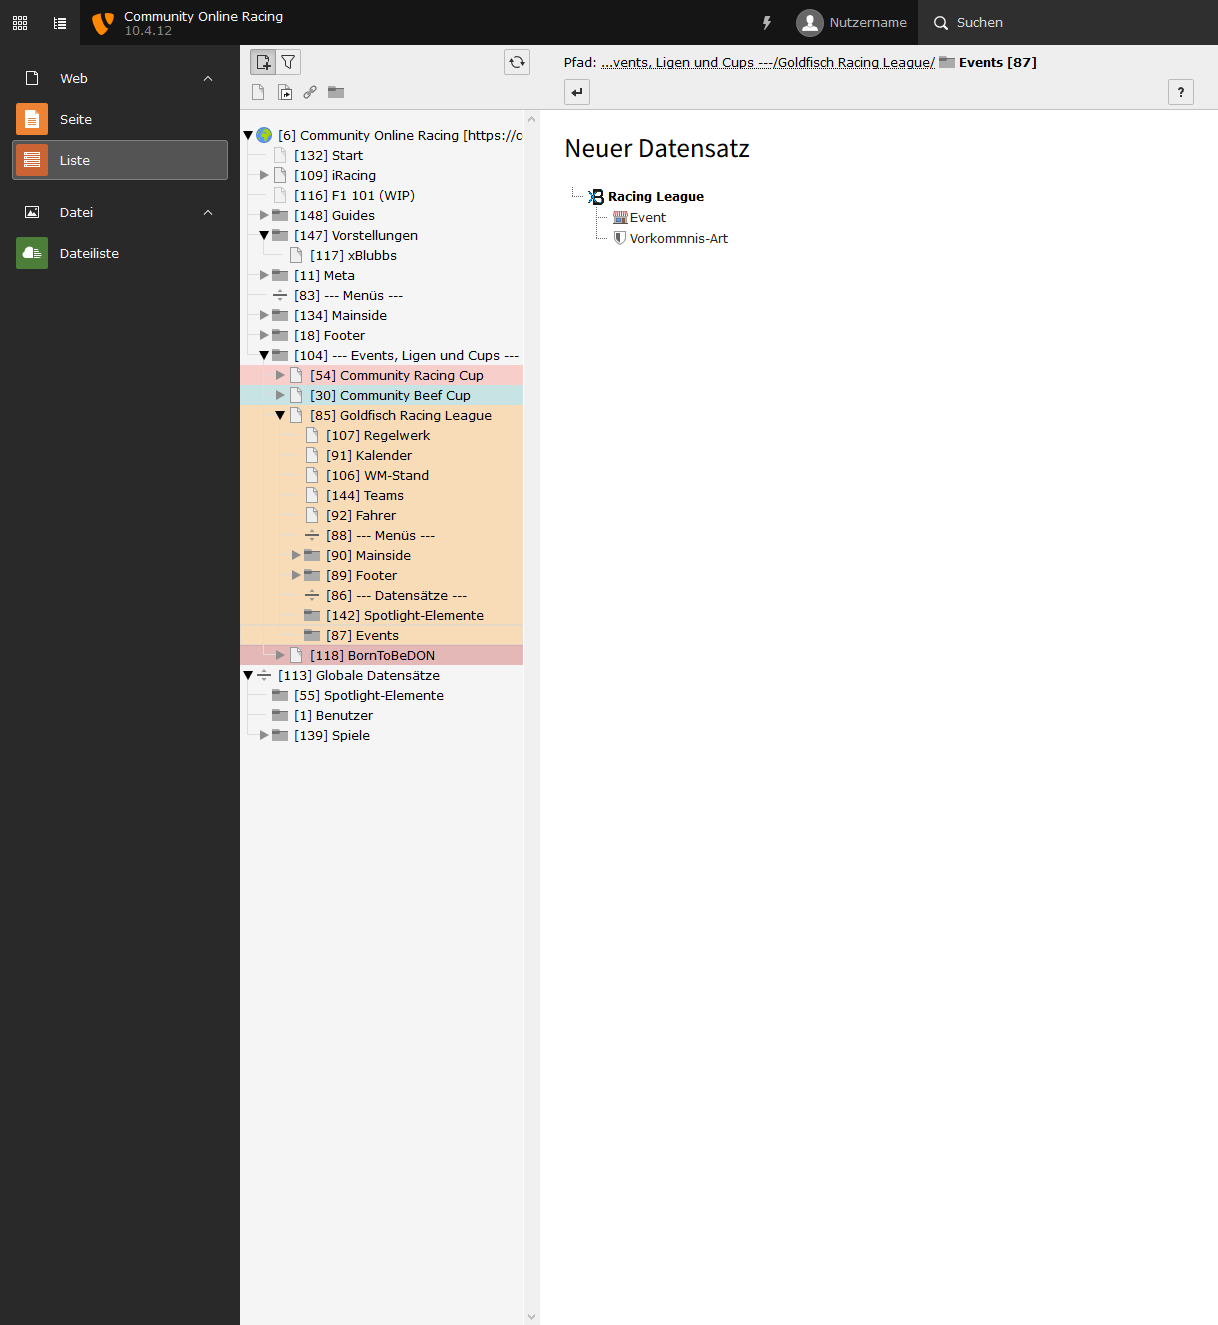Image resolution: width=1218 pixels, height=1325 pixels.
Task: Collapse the [6] Community Online Racing root node
Action: pos(248,135)
